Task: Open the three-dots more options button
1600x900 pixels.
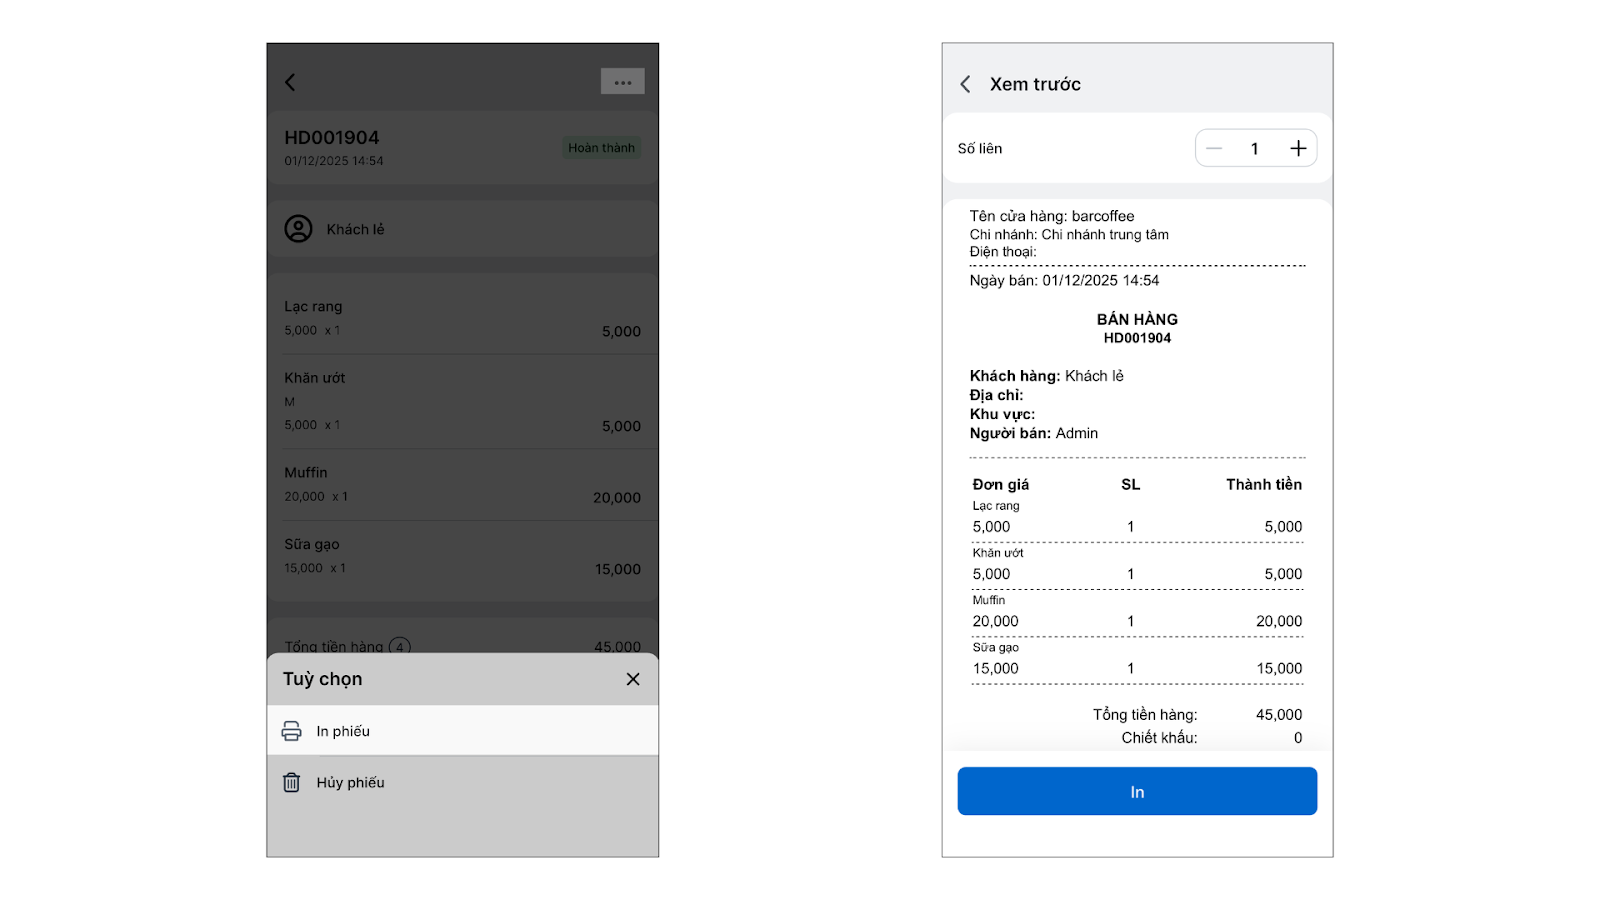Action: (622, 82)
